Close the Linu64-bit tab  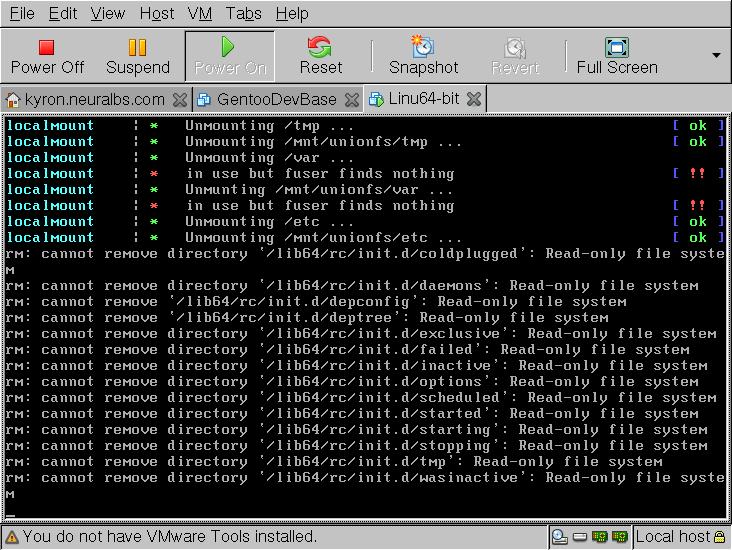click(474, 99)
